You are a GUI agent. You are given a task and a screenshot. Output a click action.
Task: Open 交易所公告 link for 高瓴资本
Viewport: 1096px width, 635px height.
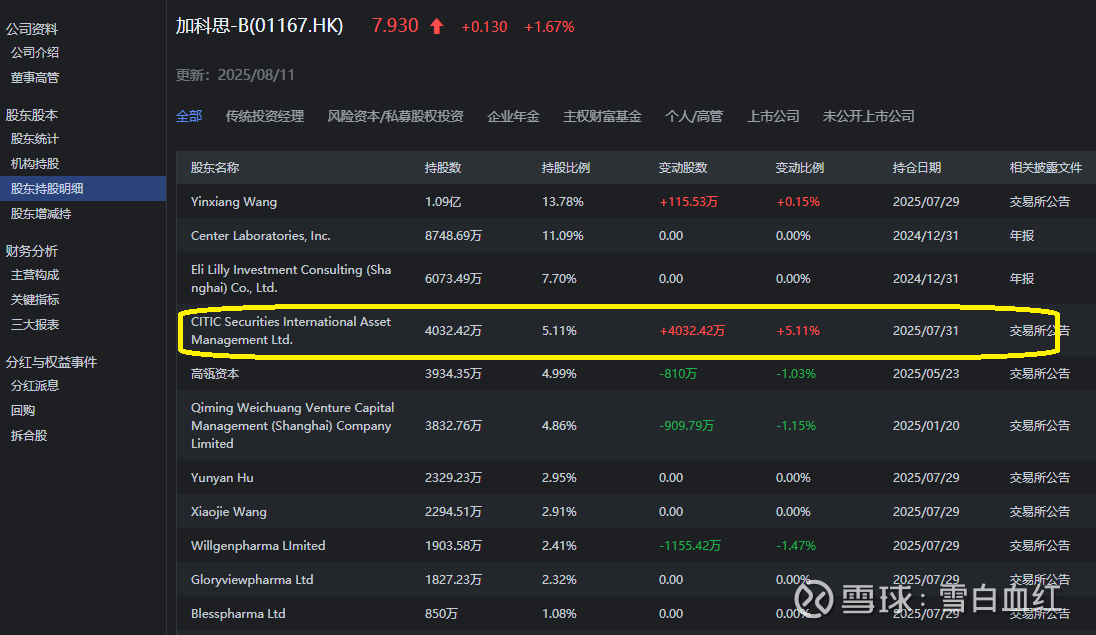pos(1039,373)
